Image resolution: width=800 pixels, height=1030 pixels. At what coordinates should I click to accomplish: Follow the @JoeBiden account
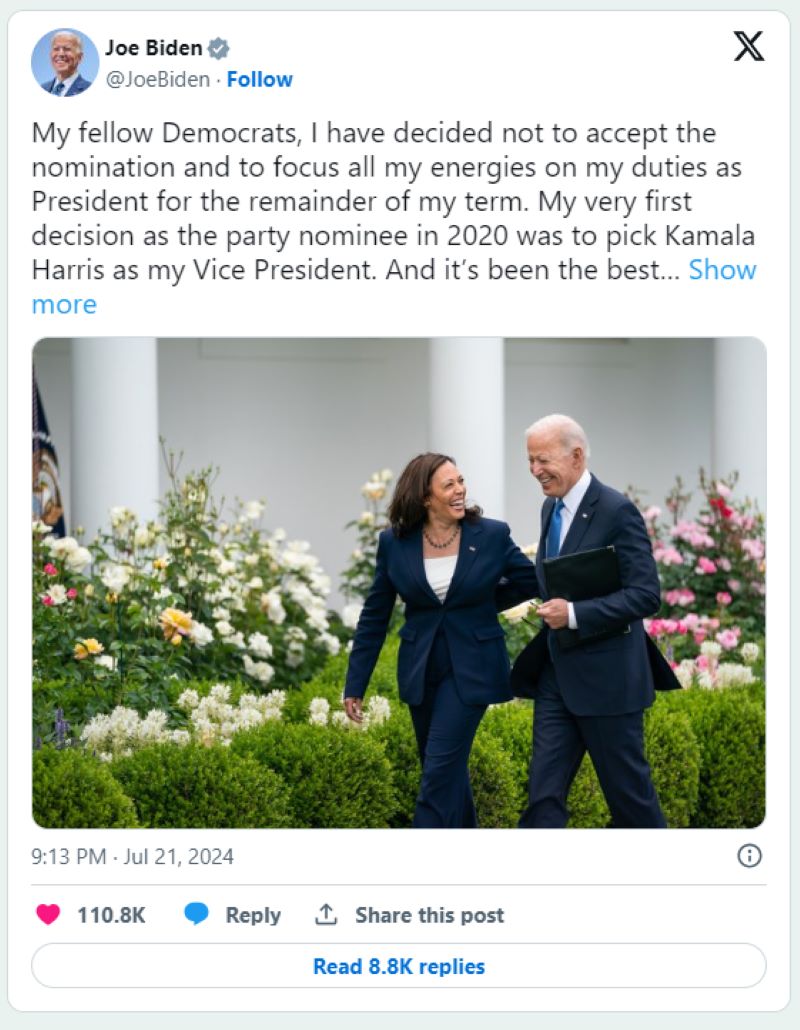(x=260, y=79)
